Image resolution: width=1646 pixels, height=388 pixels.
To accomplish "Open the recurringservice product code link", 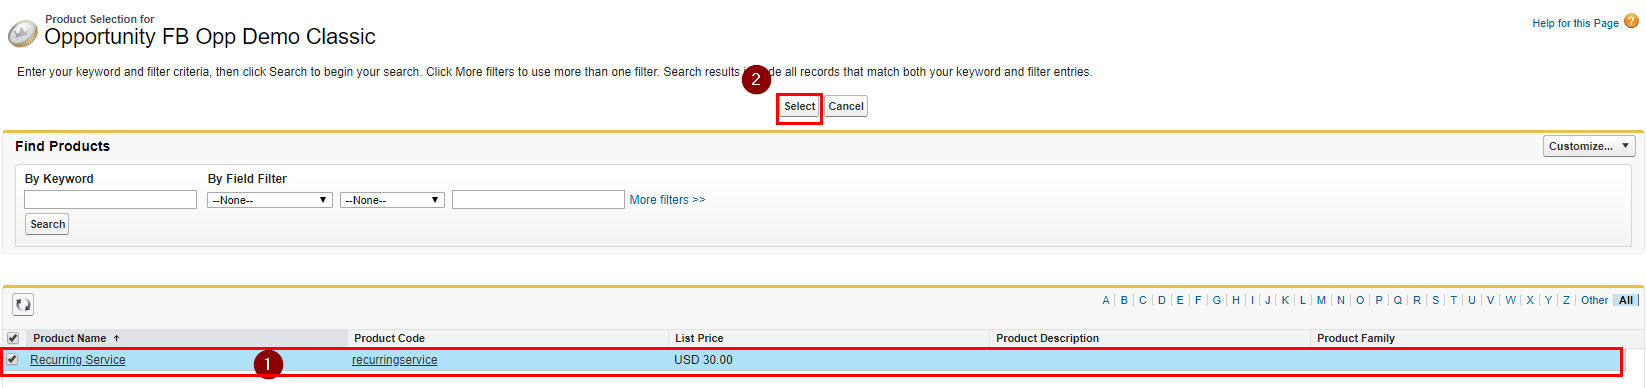I will (x=395, y=360).
